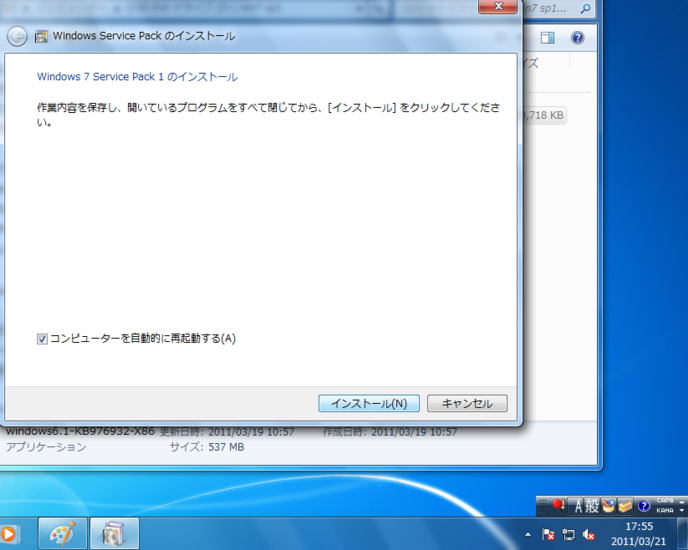The height and width of the screenshot is (550, 688).
Task: Open the Explorer help question mark icon
Action: (x=577, y=38)
